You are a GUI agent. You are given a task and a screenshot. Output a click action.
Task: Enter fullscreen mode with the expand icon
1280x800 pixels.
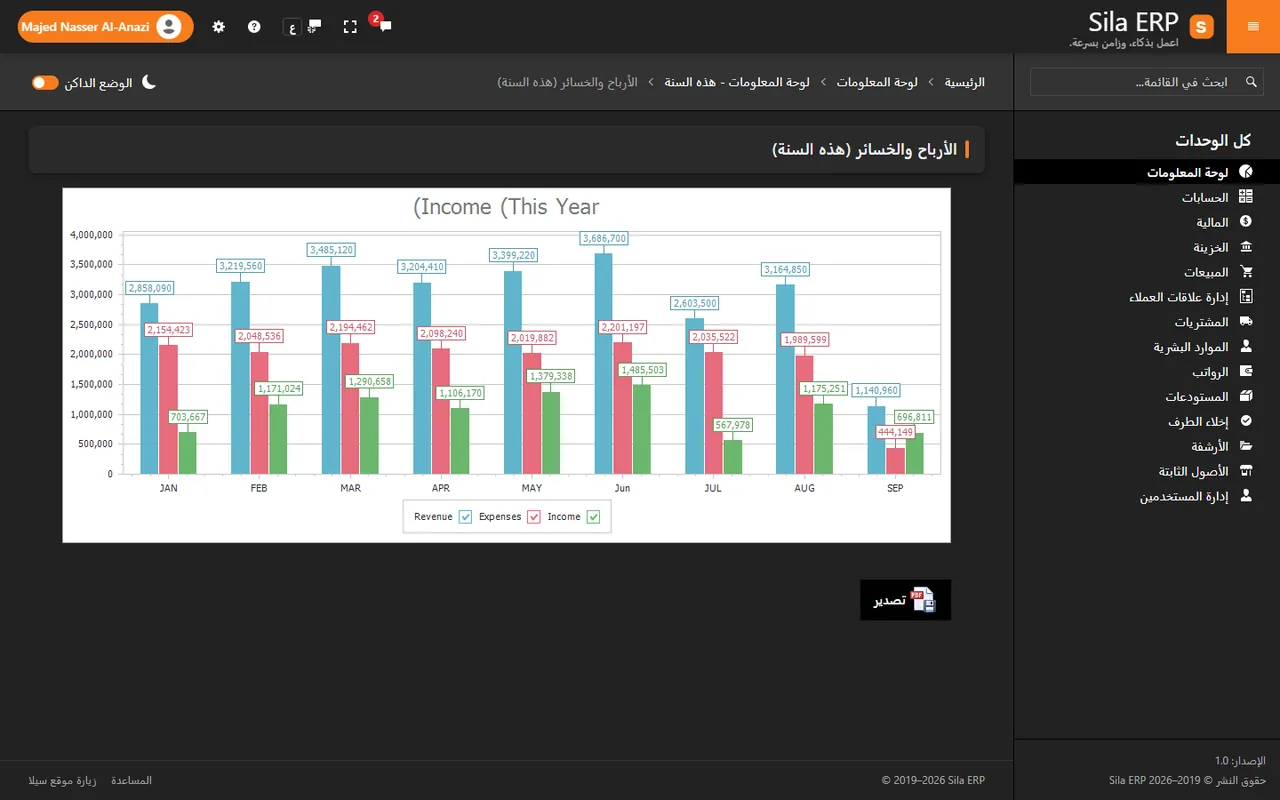(350, 27)
